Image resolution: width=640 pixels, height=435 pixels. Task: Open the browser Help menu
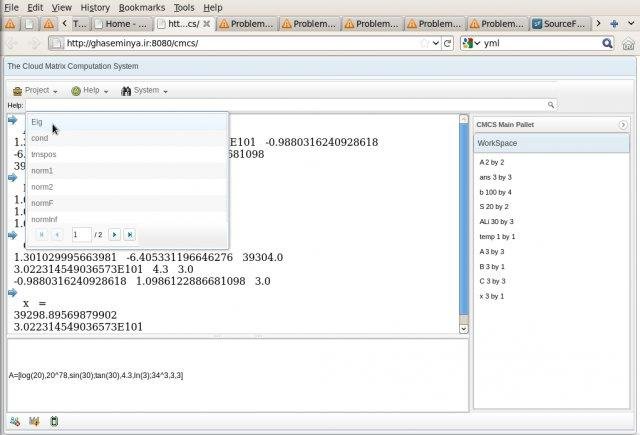213,7
